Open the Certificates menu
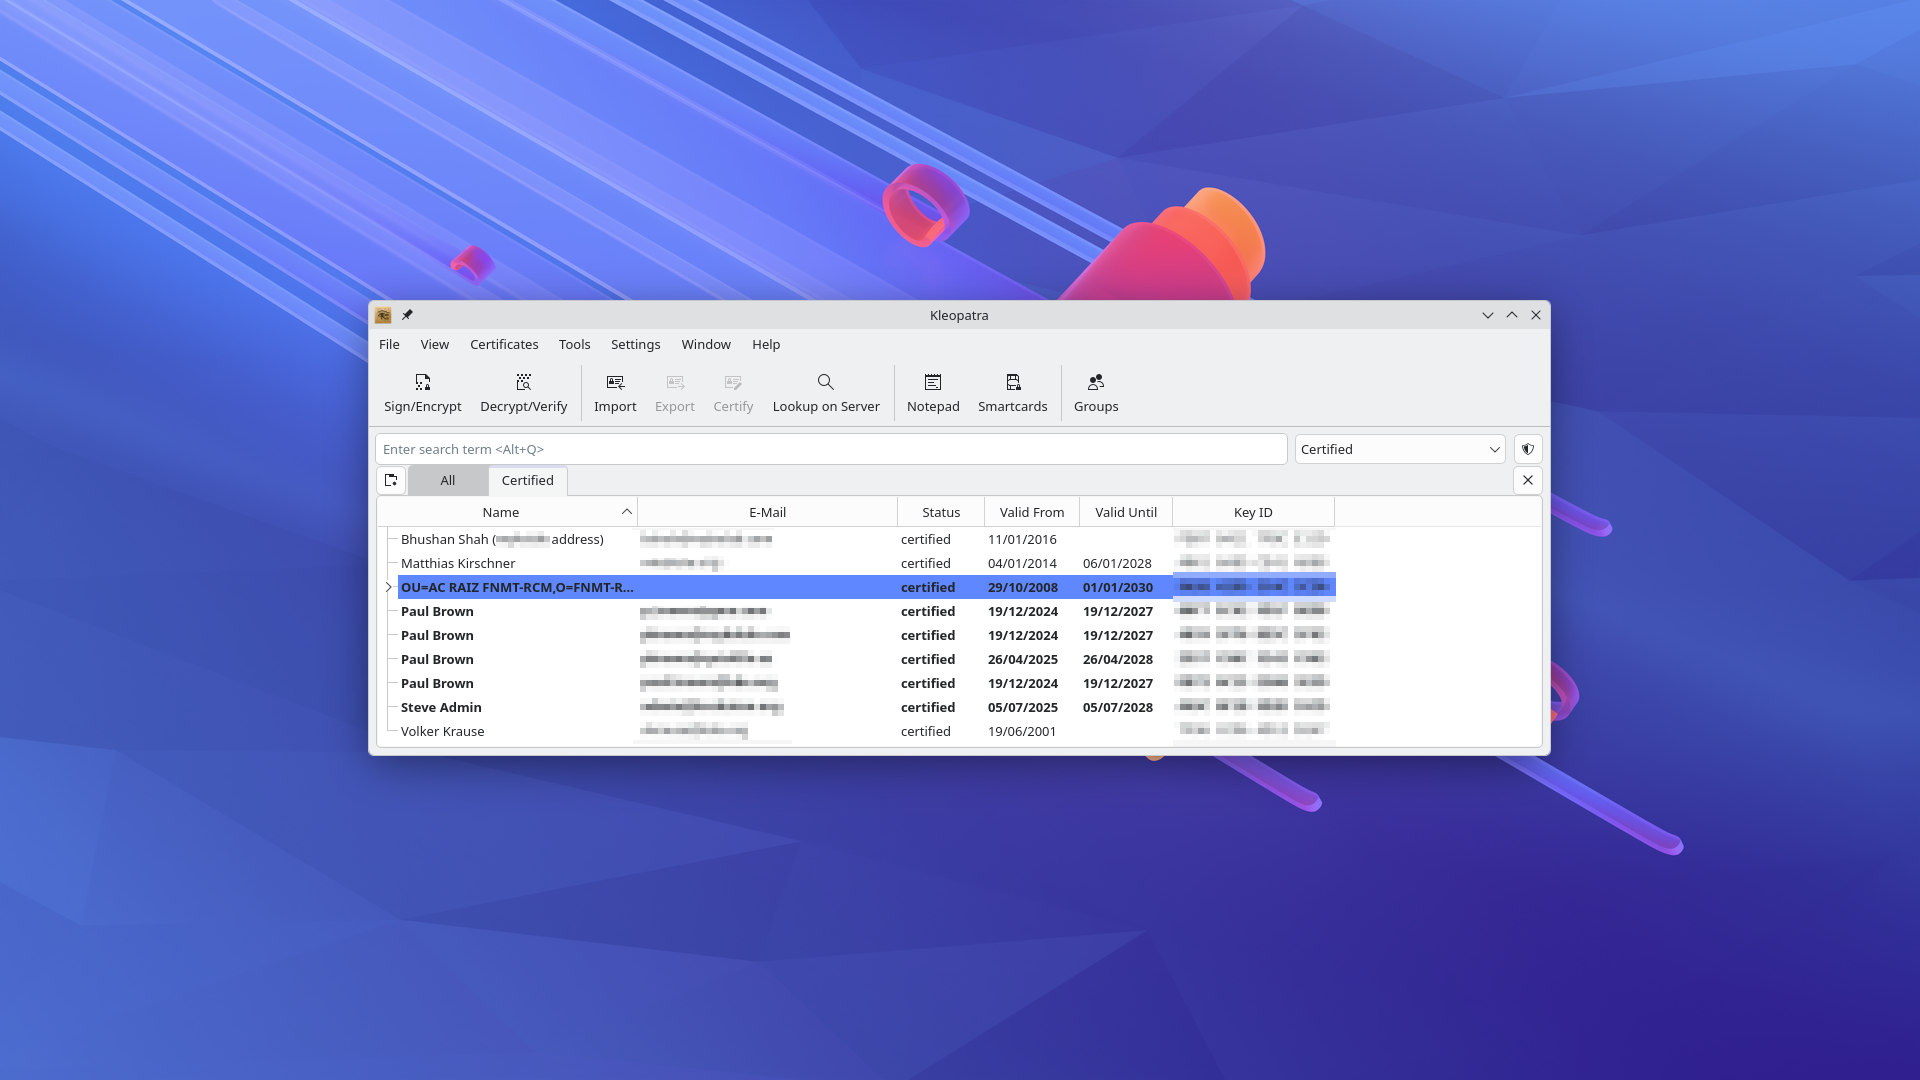 coord(504,344)
